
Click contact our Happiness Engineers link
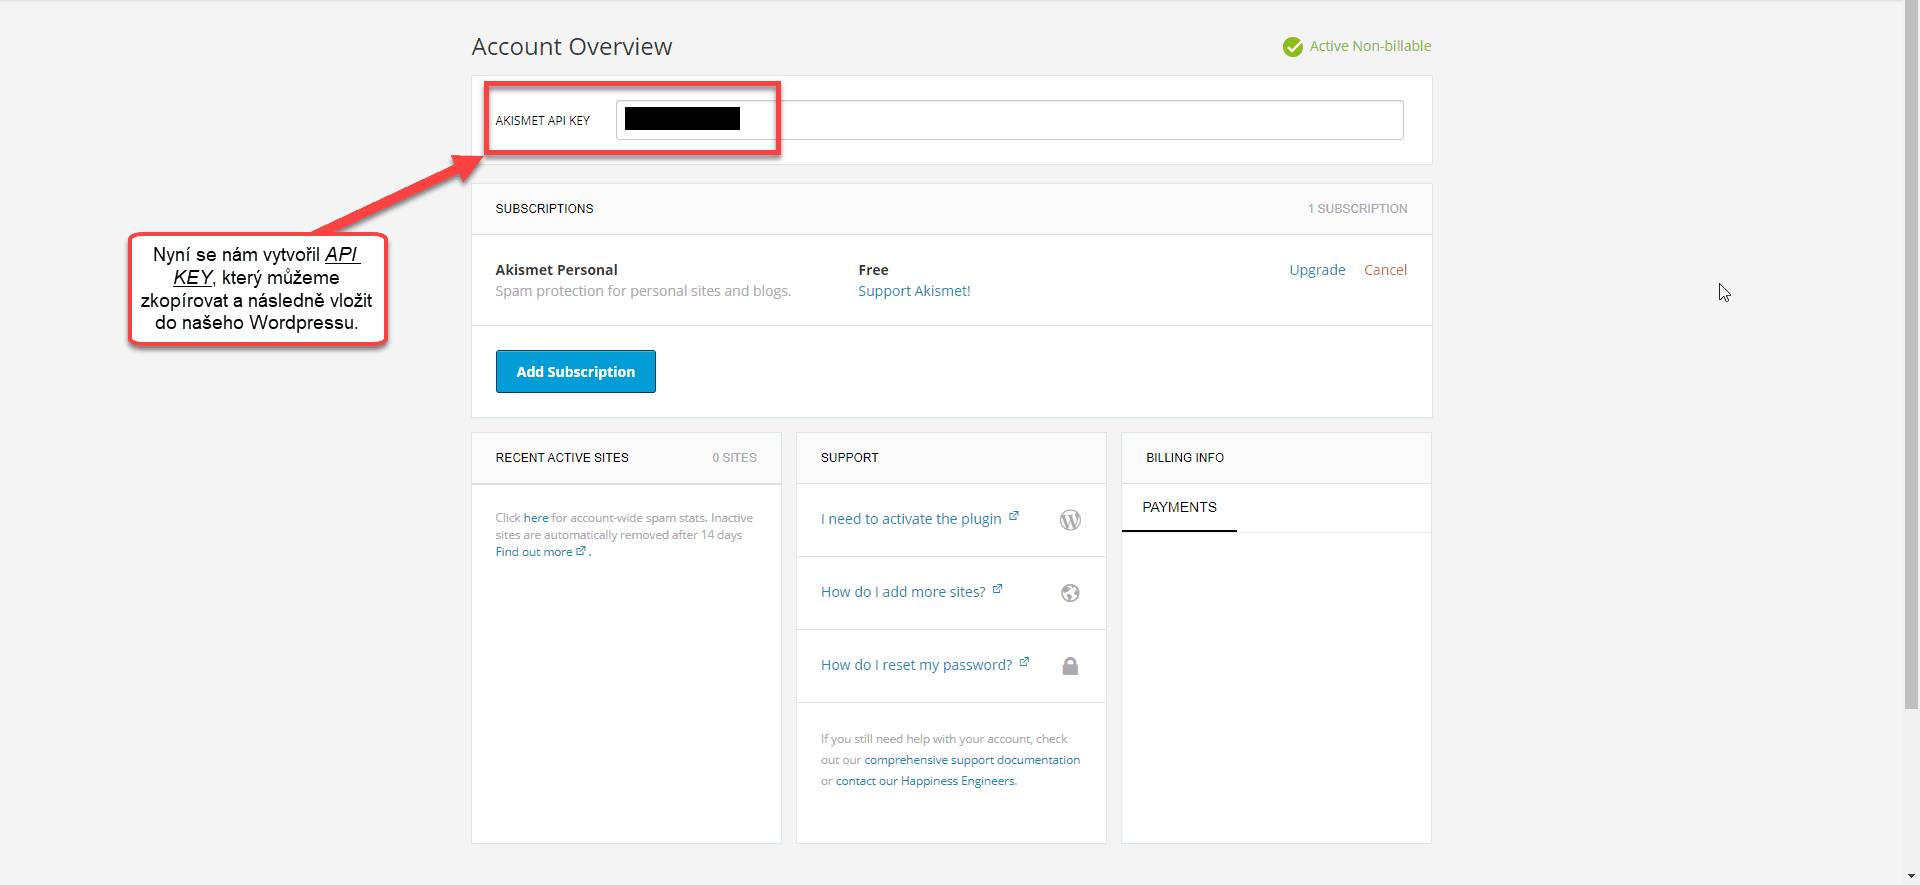(925, 781)
